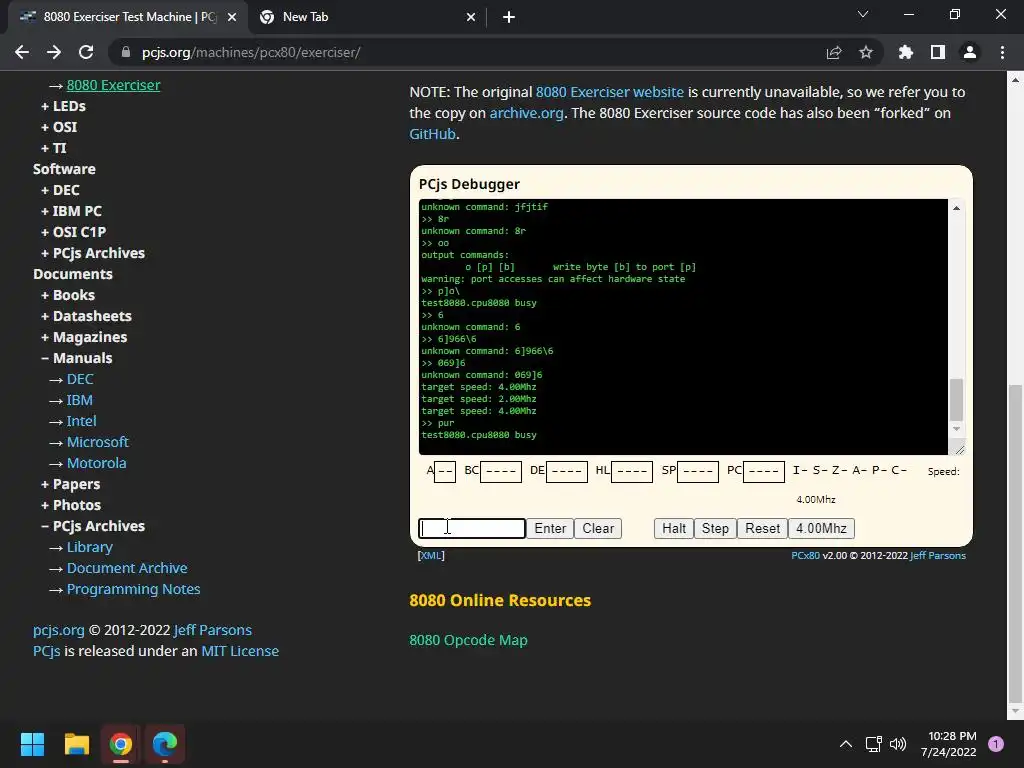Close the New Tab tab

pos(471,17)
